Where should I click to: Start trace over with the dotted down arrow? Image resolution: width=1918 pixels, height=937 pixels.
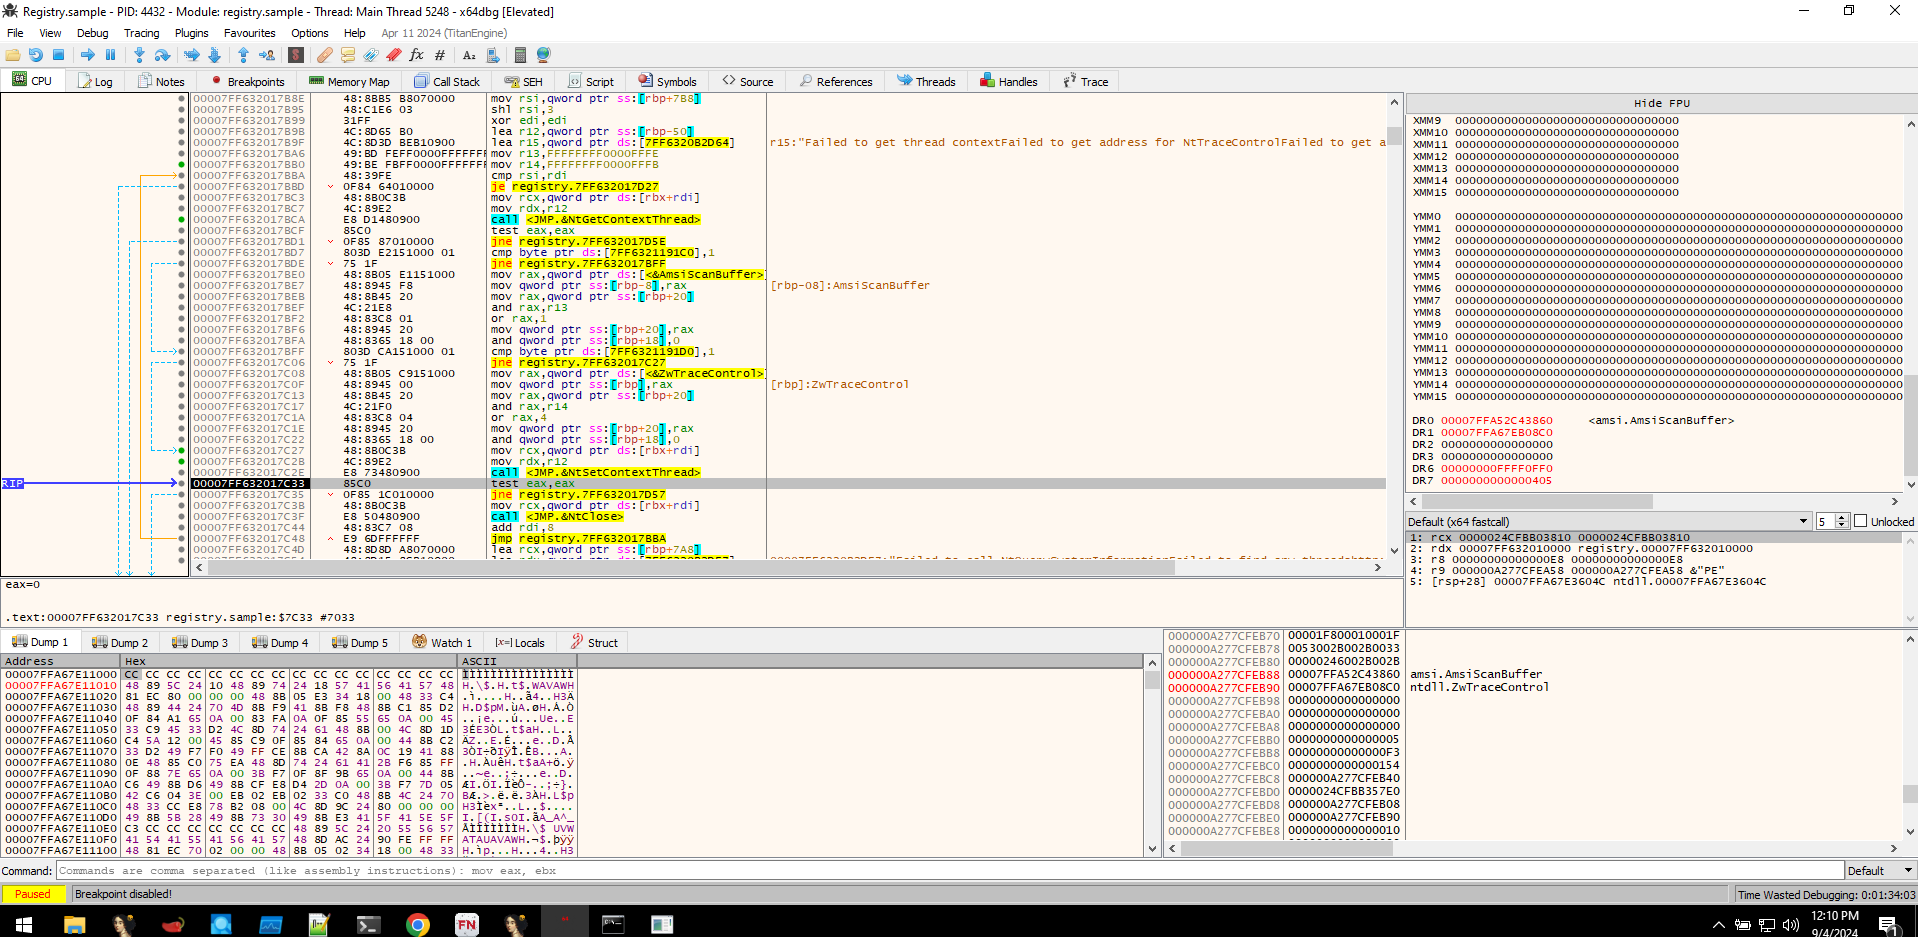pyautogui.click(x=214, y=55)
